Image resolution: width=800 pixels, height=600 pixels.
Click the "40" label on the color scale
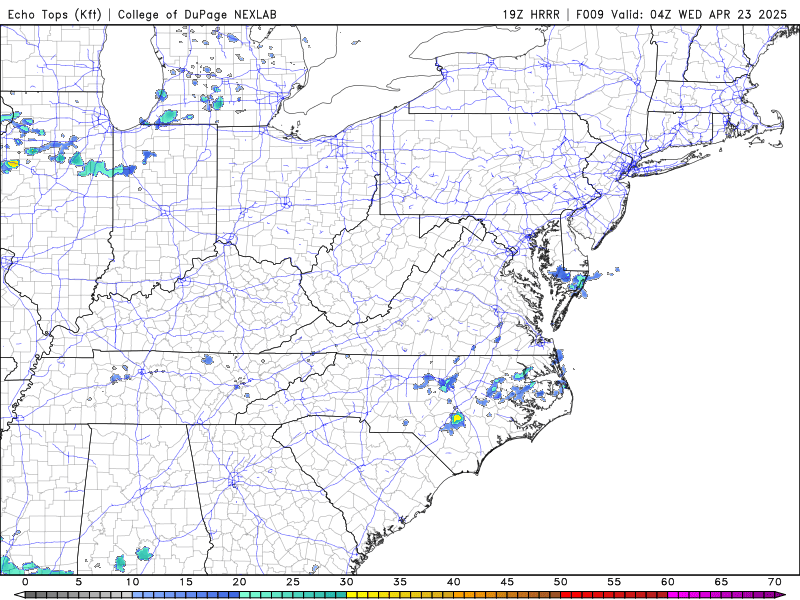click(x=454, y=582)
